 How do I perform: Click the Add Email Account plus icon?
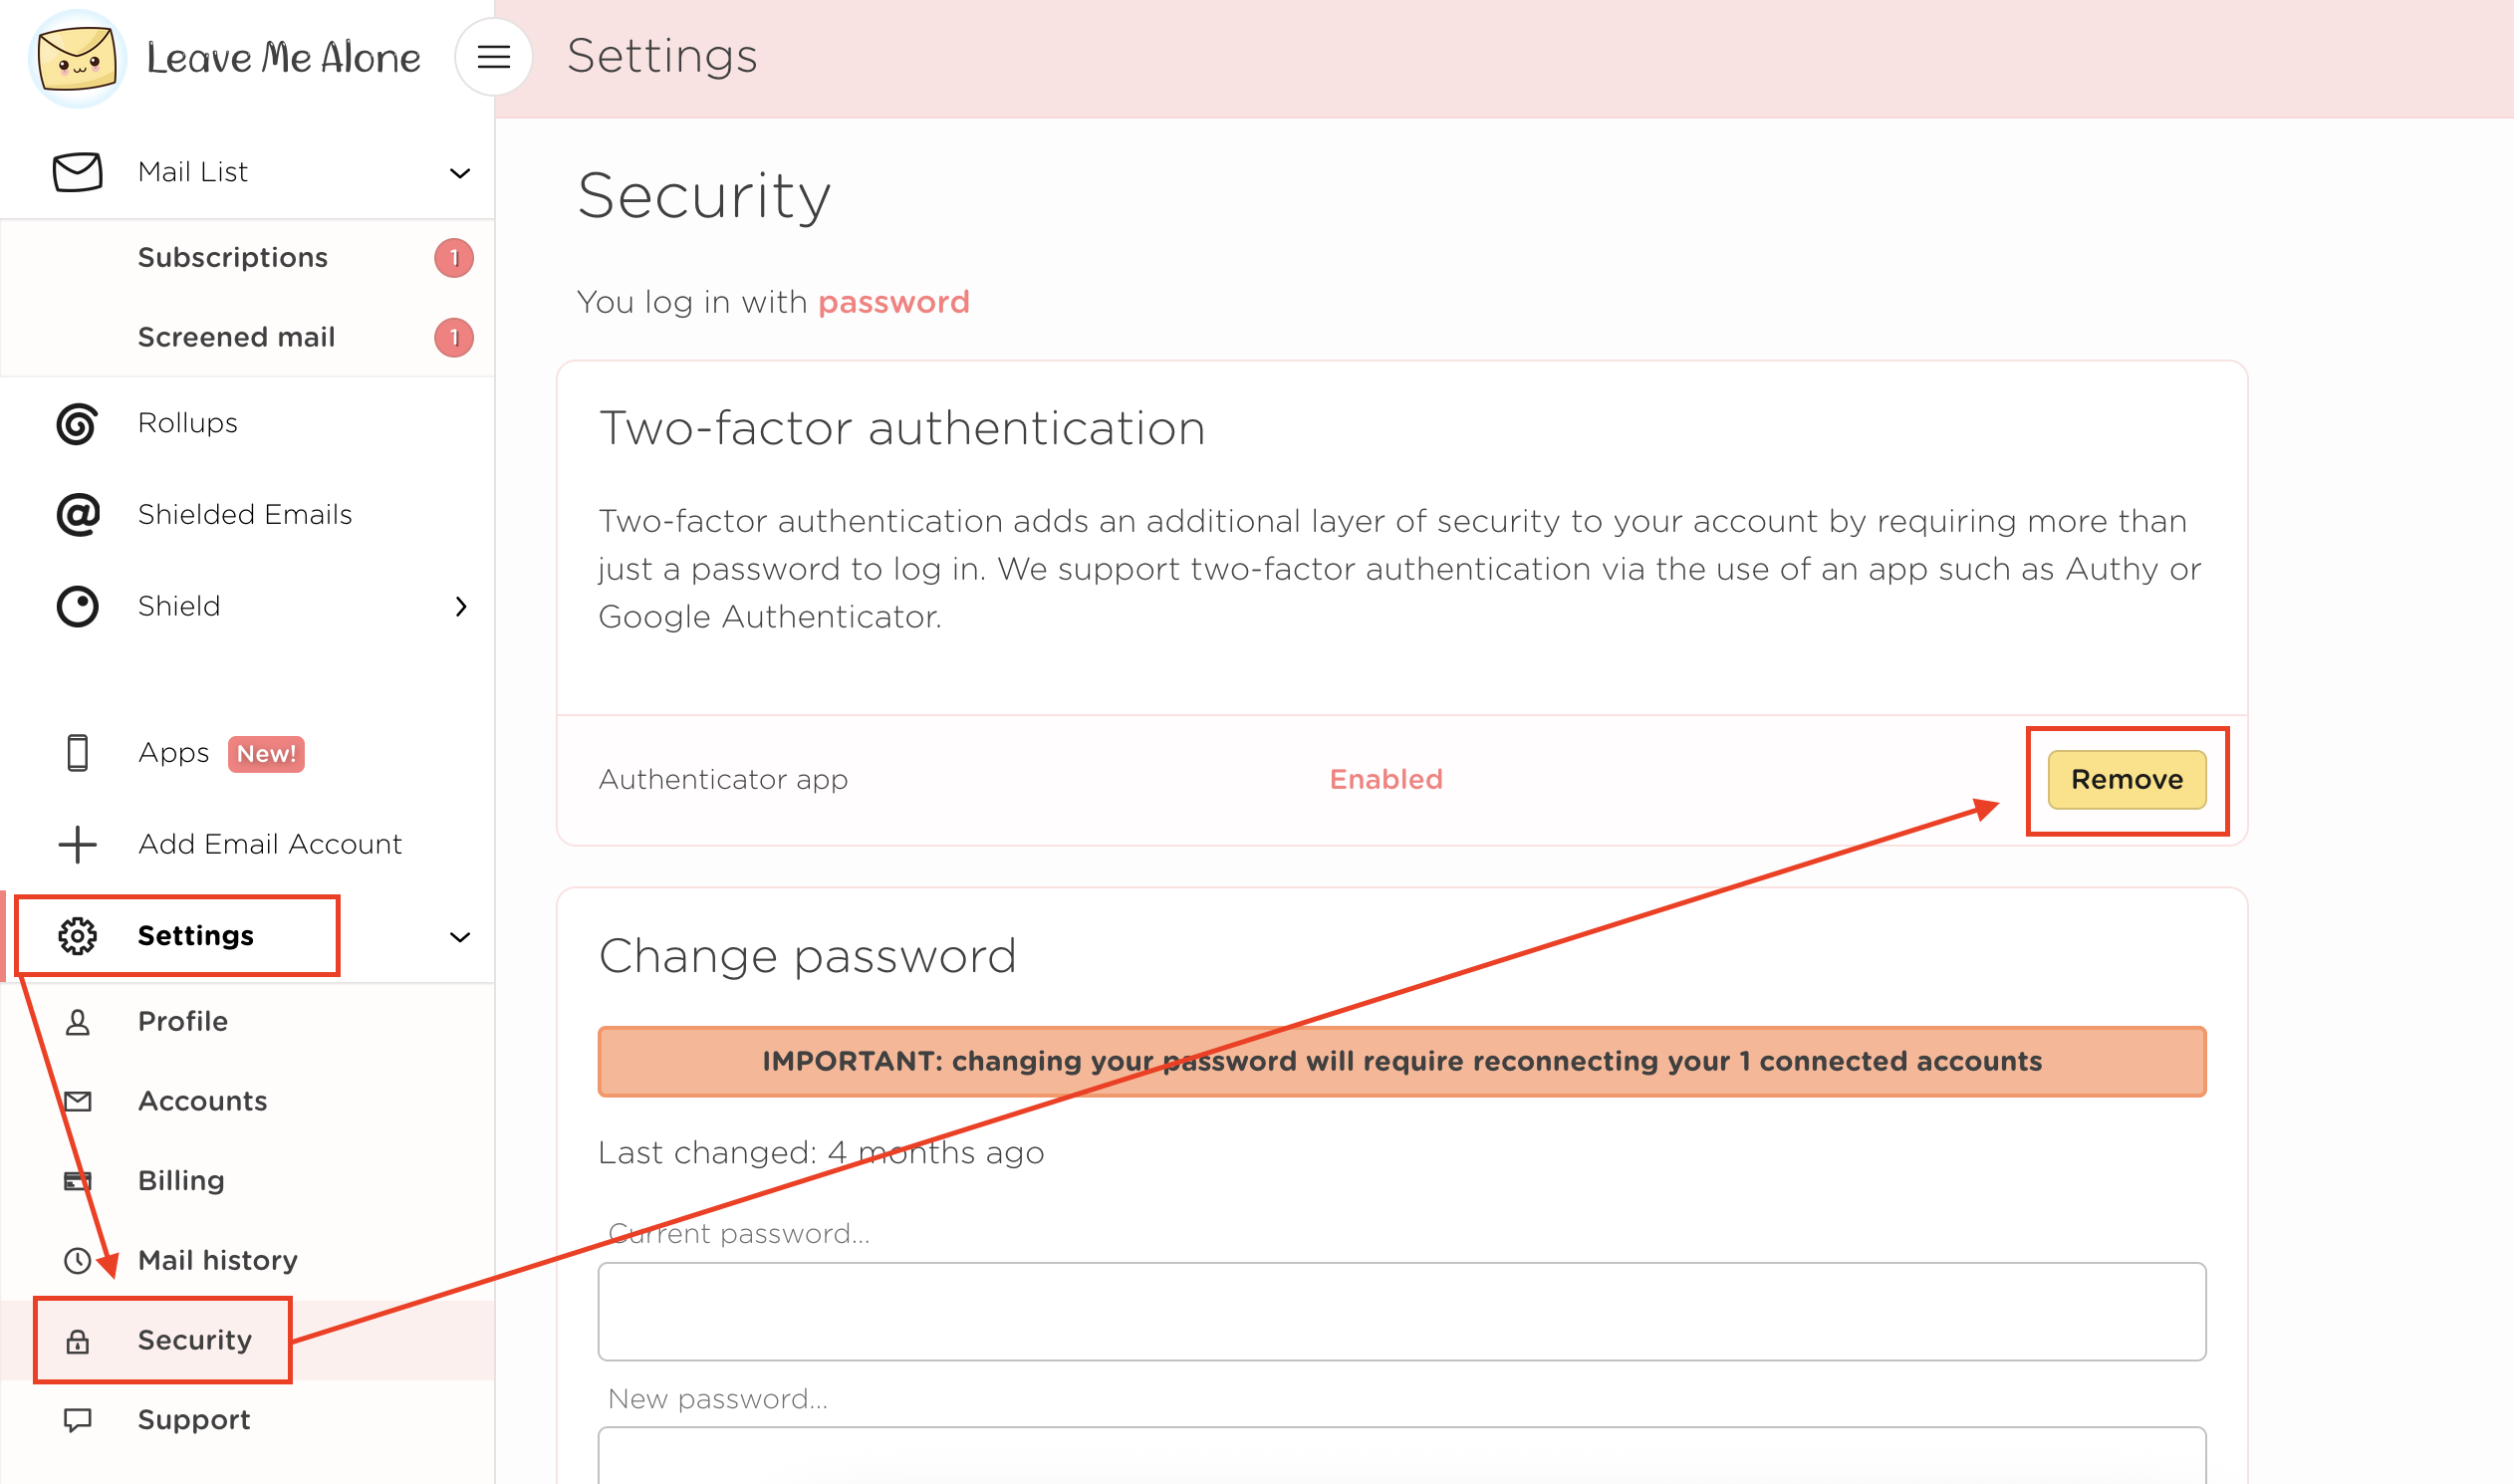point(77,845)
